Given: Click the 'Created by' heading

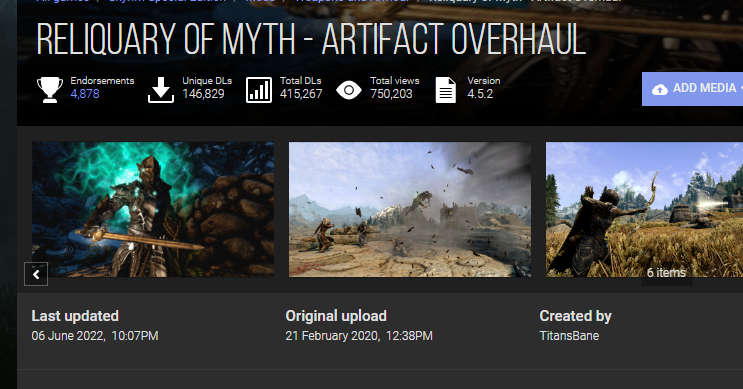Looking at the screenshot, I should click(575, 316).
